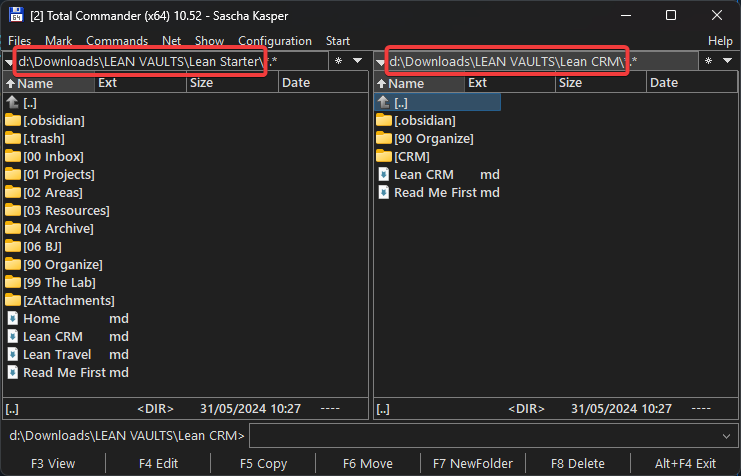741x476 pixels.
Task: Click 90 Organize folder icon in right panel
Action: click(x=384, y=138)
